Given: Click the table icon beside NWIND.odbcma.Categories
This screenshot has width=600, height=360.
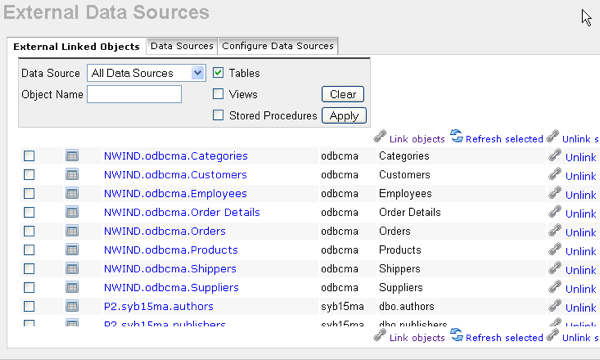Looking at the screenshot, I should pos(72,156).
